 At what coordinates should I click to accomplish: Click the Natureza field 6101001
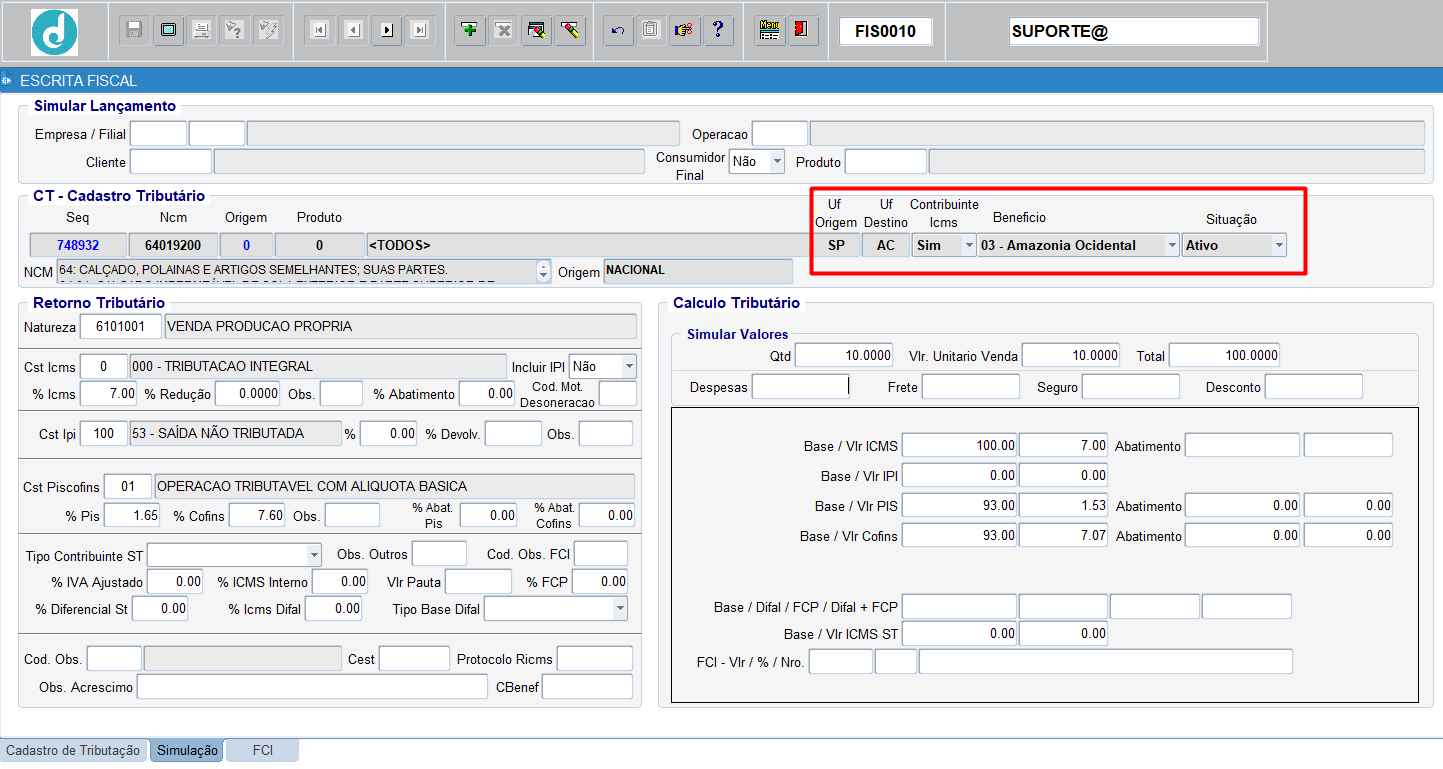121,327
